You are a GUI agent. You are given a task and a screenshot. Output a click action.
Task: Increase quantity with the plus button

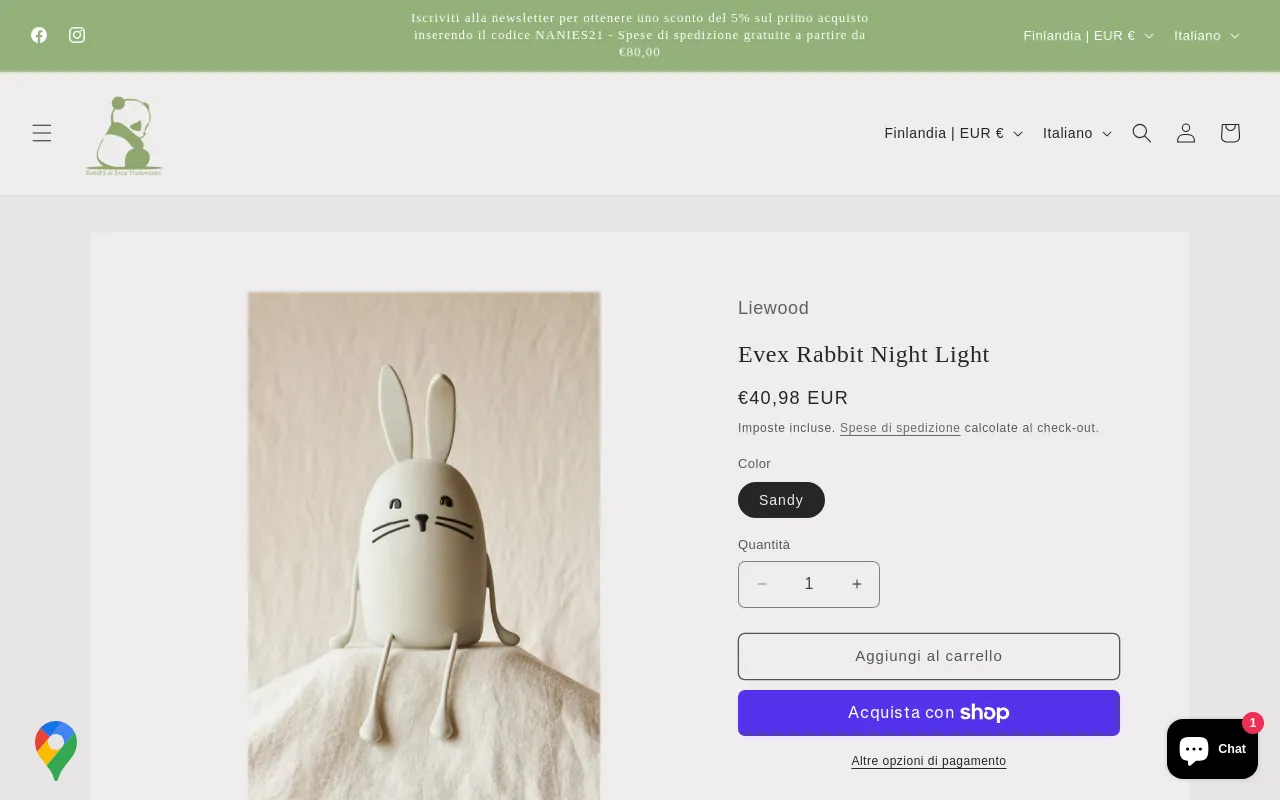[x=857, y=584]
